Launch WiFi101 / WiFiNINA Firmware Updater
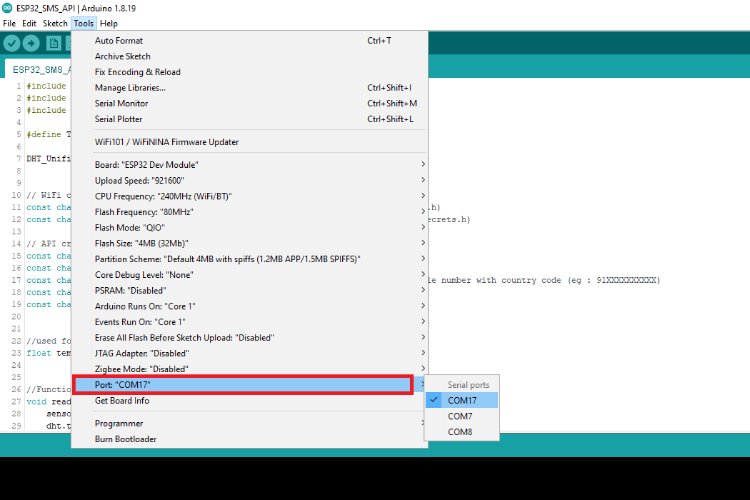This screenshot has width=750, height=500. click(x=250, y=142)
